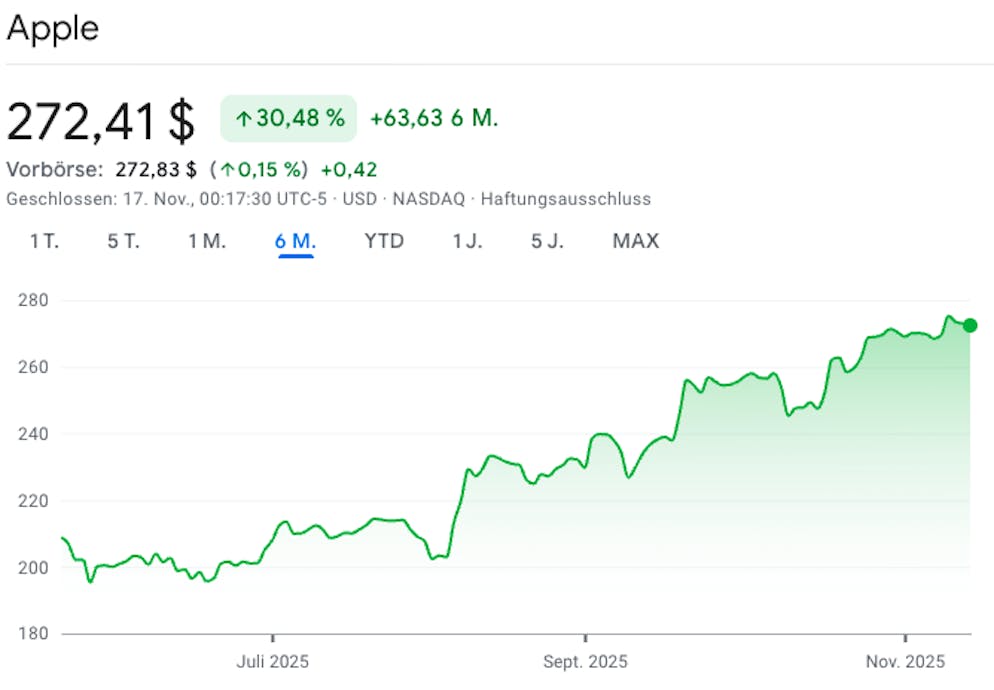
Task: Click the Juli 2025 axis label
Action: (272, 662)
